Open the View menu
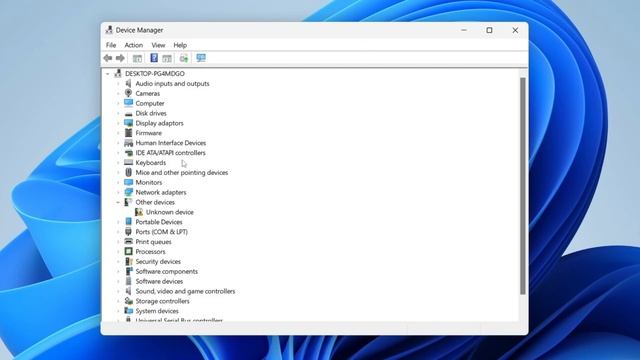Screen dimensions: 640x360 click(x=158, y=45)
